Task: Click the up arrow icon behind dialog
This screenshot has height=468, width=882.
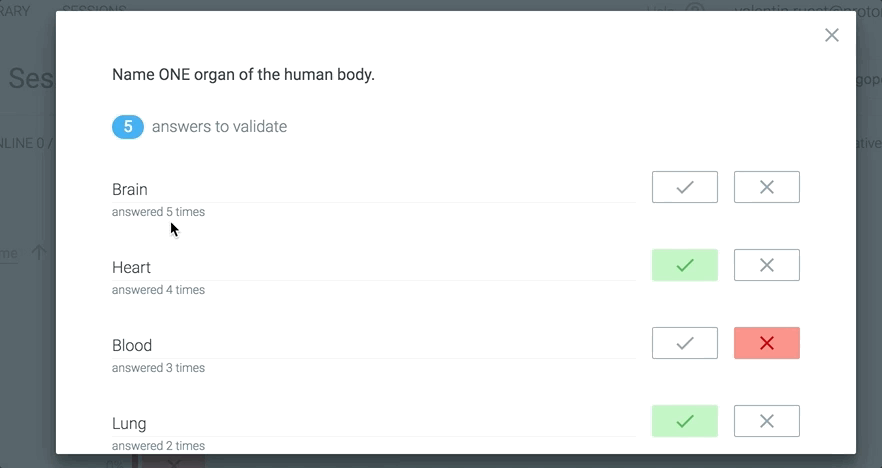Action: pyautogui.click(x=39, y=253)
